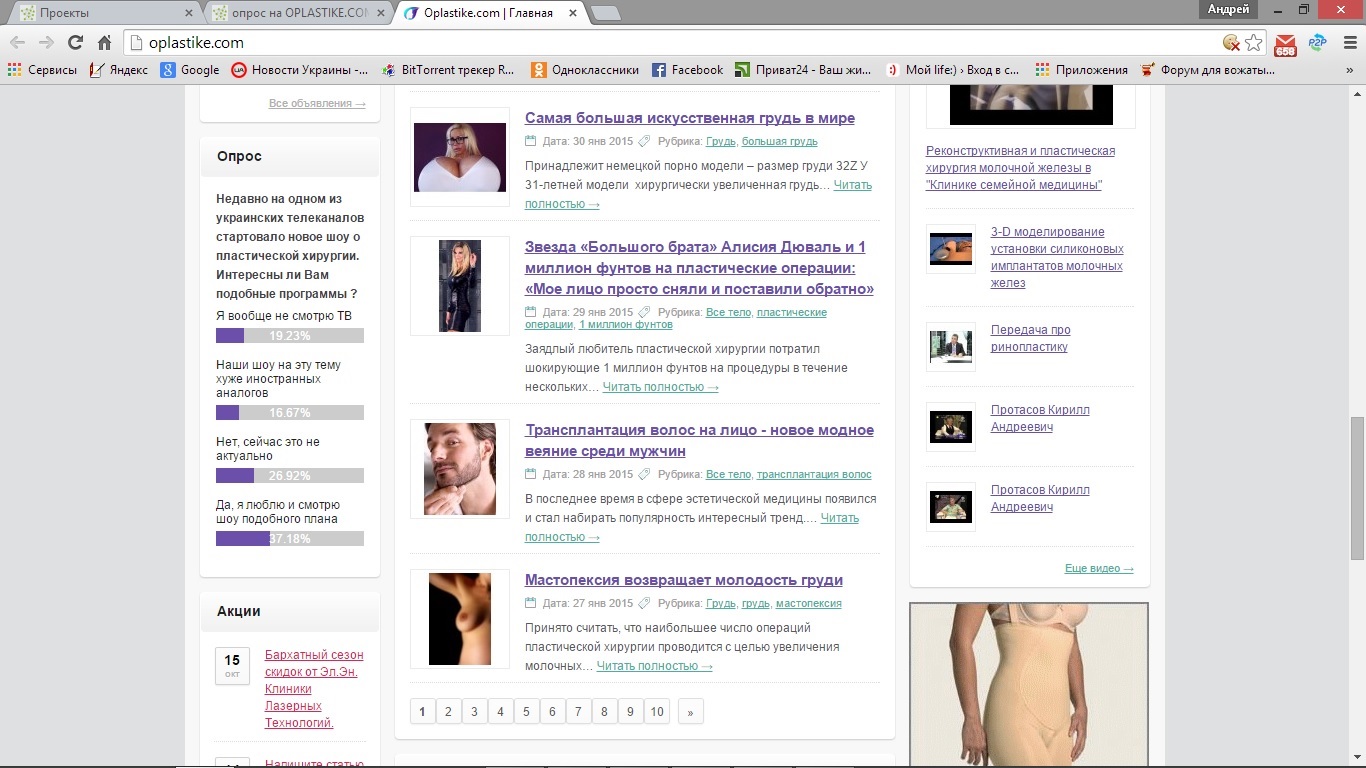Click the blocked cookies icon in address bar
The height and width of the screenshot is (768, 1366).
pos(1231,43)
